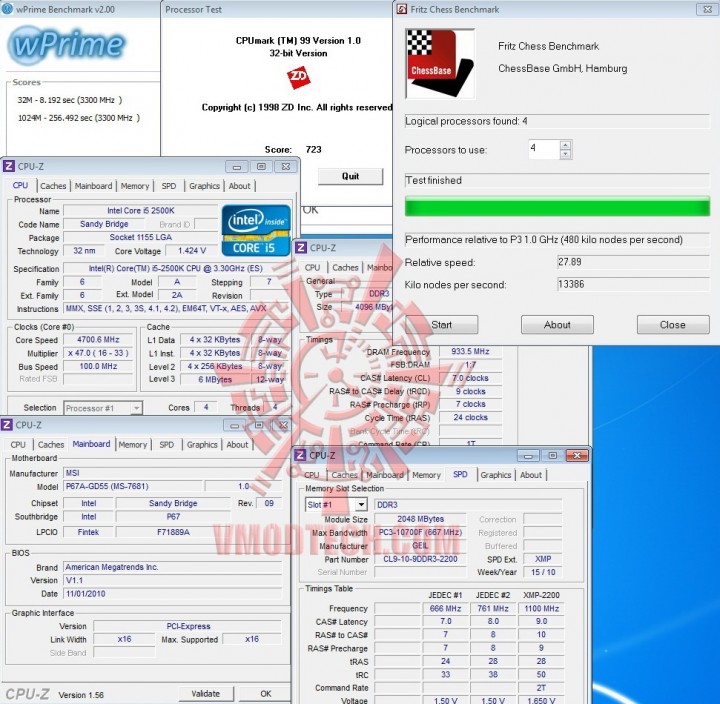
Task: Click the wPrime 32M score line
Action: coord(70,100)
